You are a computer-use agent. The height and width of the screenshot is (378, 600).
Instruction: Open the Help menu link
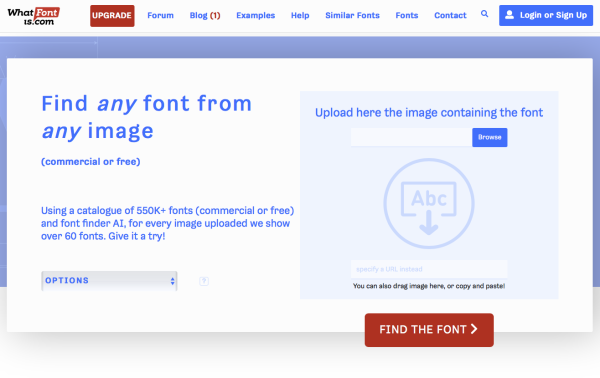click(300, 16)
